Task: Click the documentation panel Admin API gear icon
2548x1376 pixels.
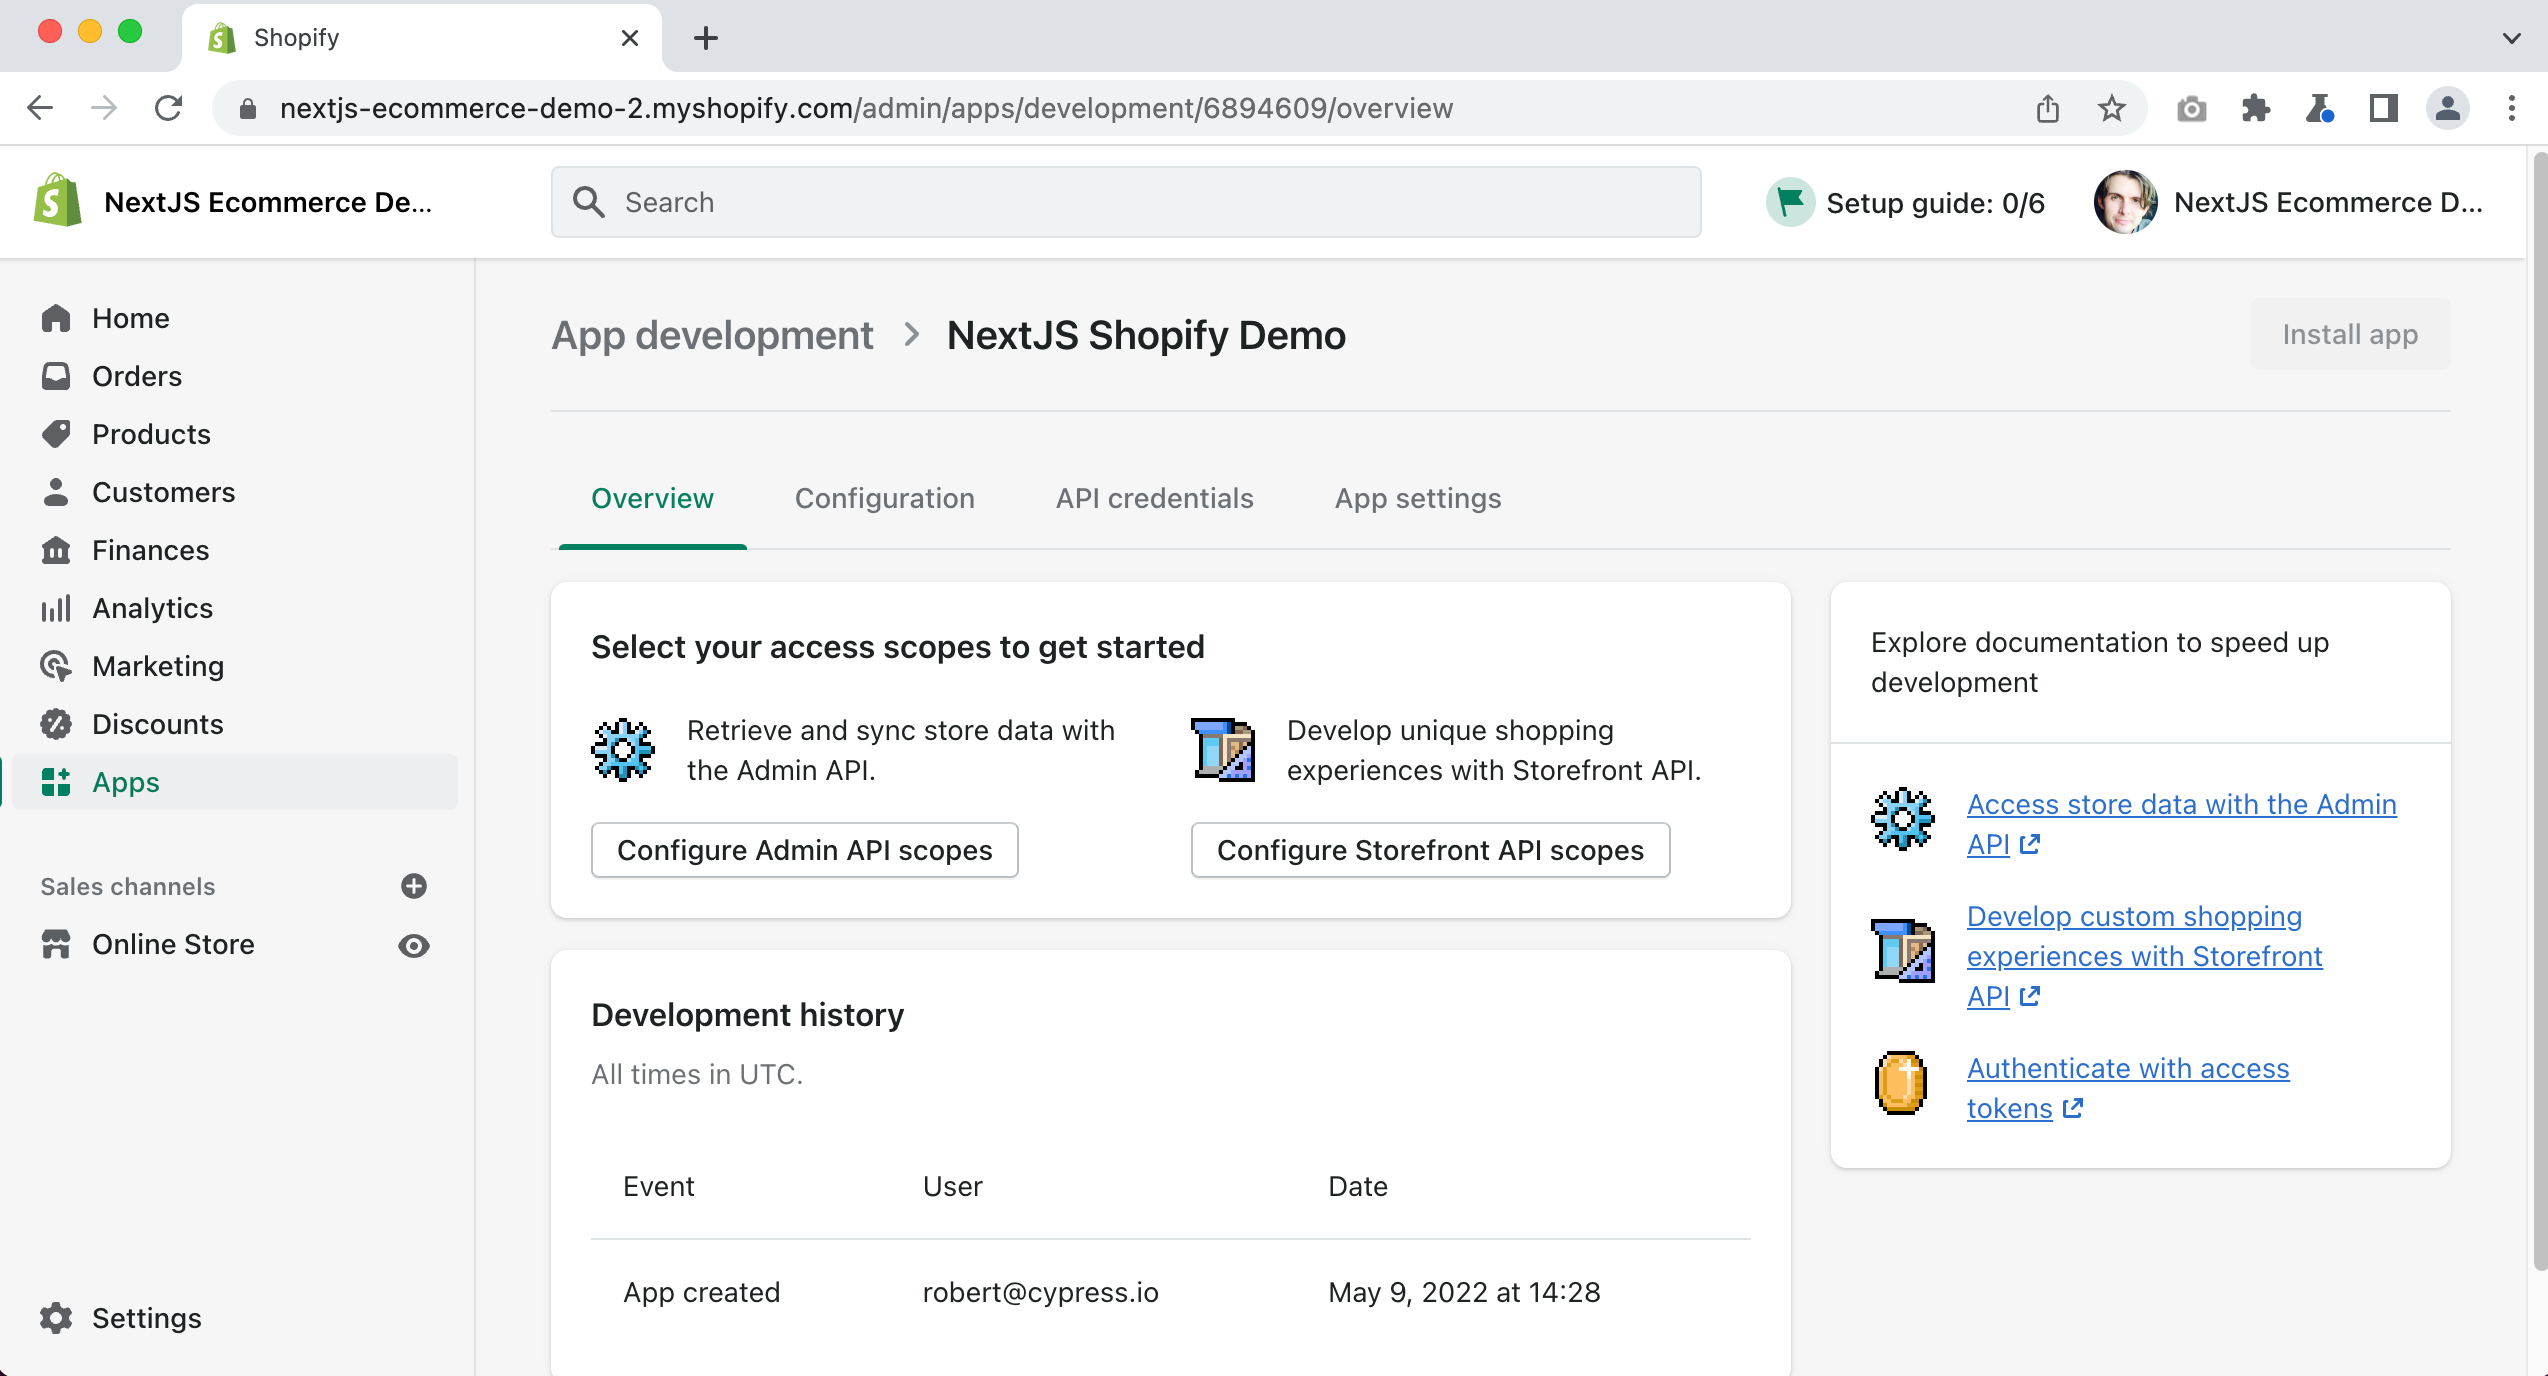Action: pyautogui.click(x=1902, y=819)
